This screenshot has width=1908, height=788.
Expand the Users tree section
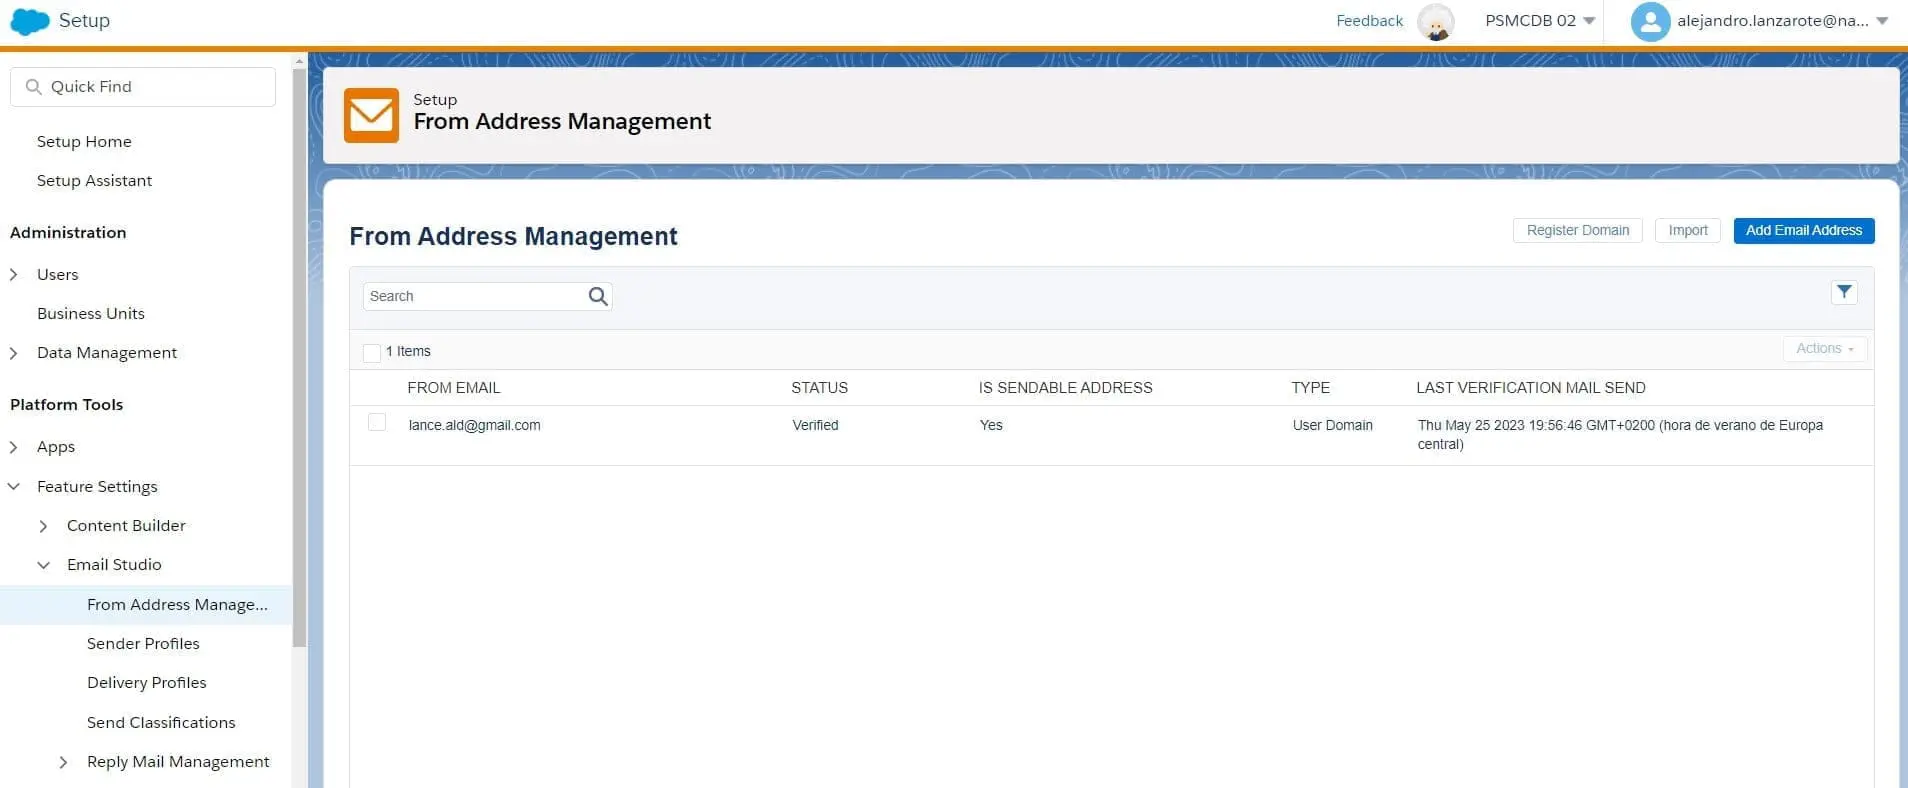[14, 274]
